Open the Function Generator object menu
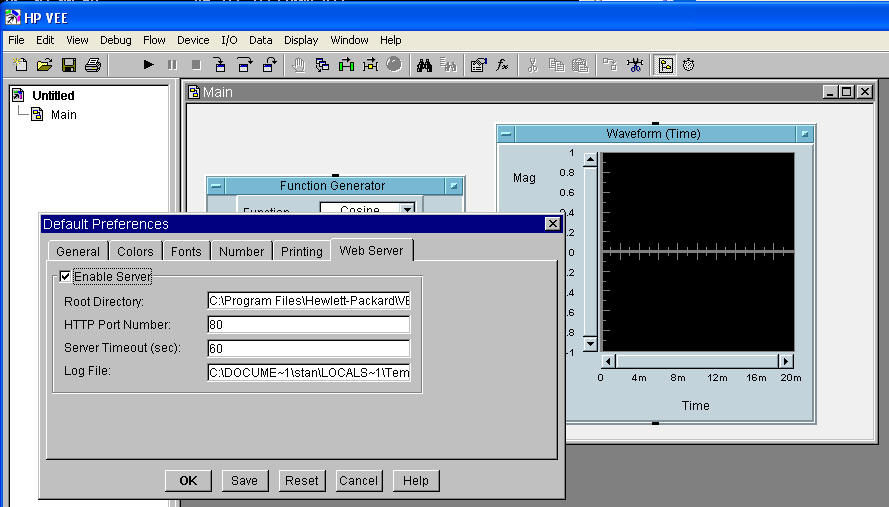 (217, 186)
